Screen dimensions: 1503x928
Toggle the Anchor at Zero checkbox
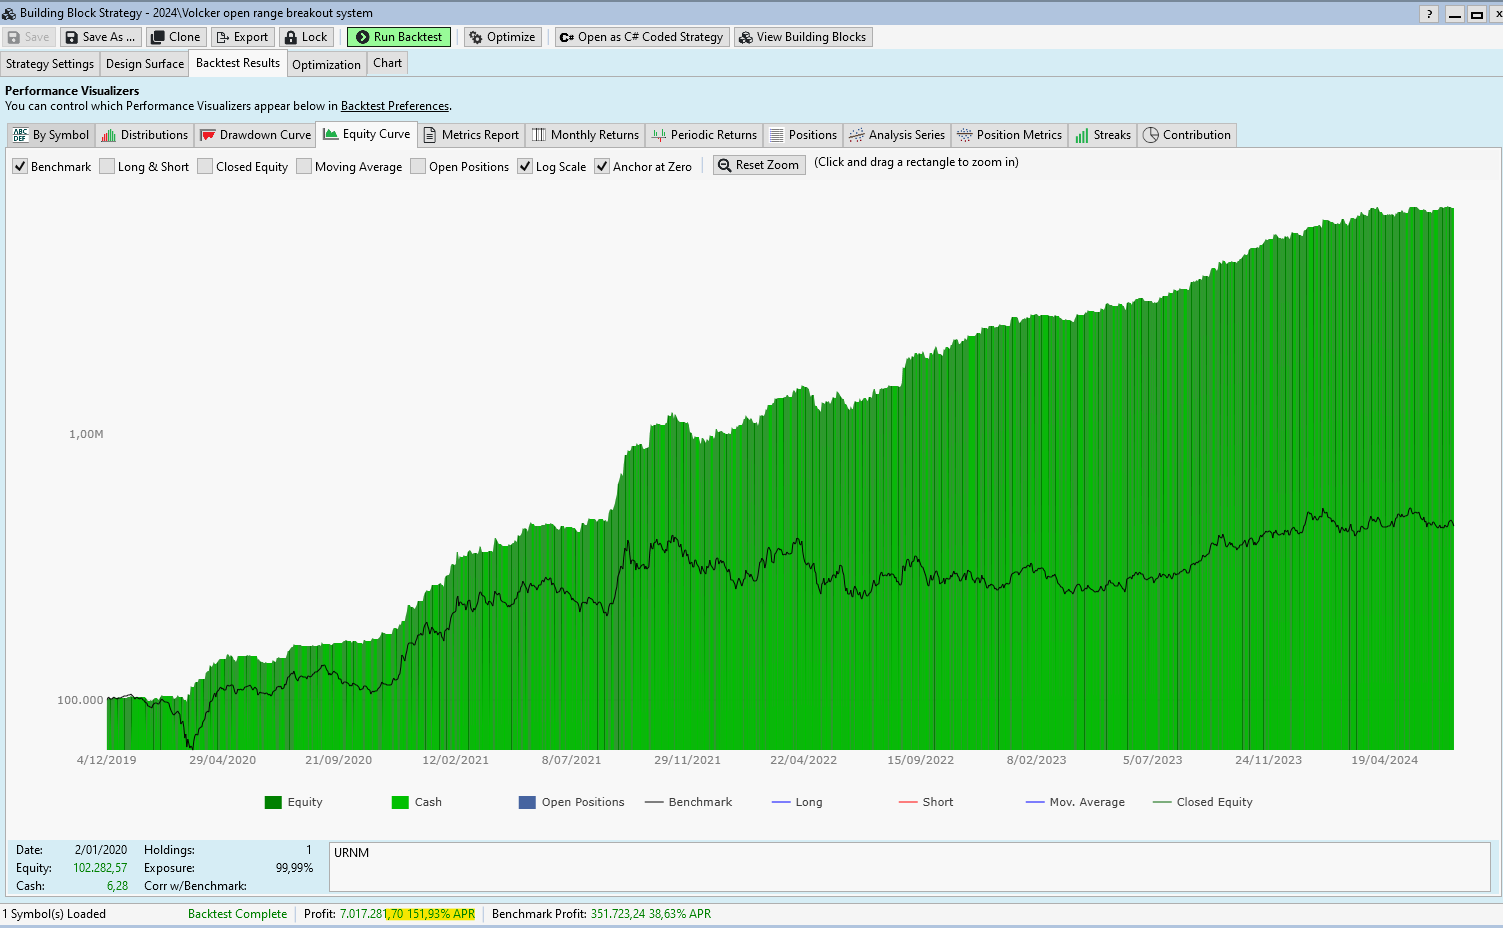pos(602,167)
